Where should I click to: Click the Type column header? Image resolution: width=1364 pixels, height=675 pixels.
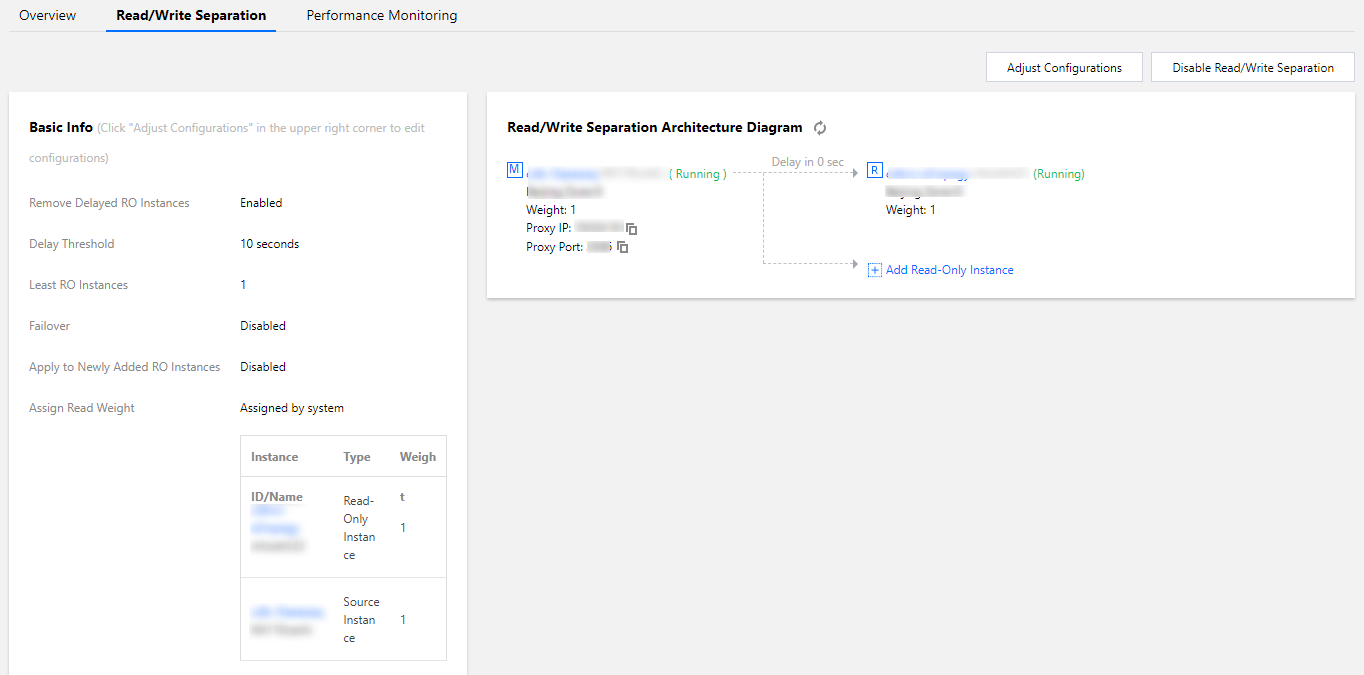[x=357, y=457]
